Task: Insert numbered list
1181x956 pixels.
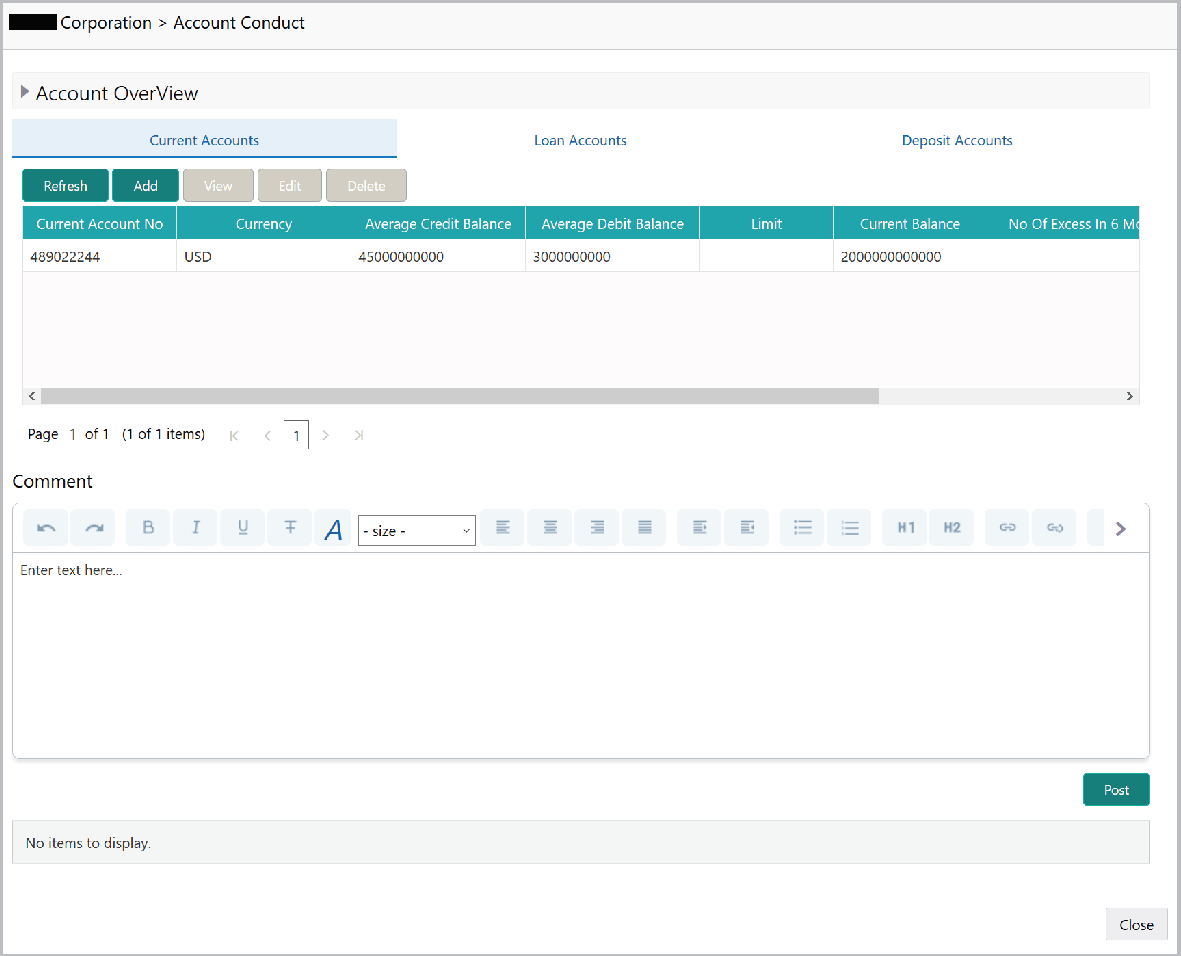Action: click(850, 527)
